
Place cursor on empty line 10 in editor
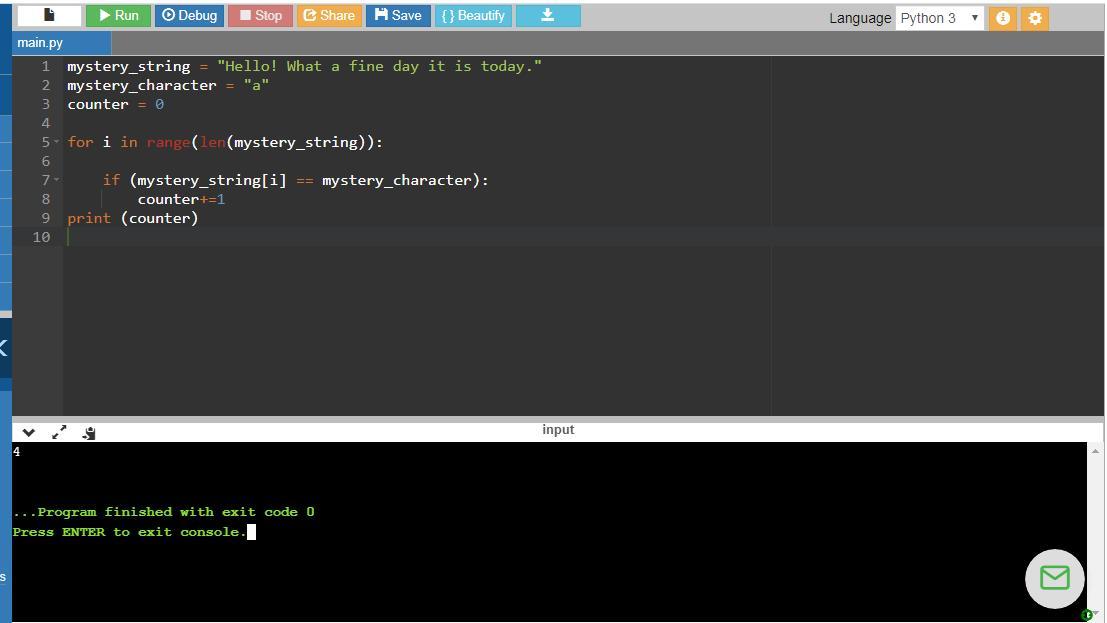pos(583,237)
